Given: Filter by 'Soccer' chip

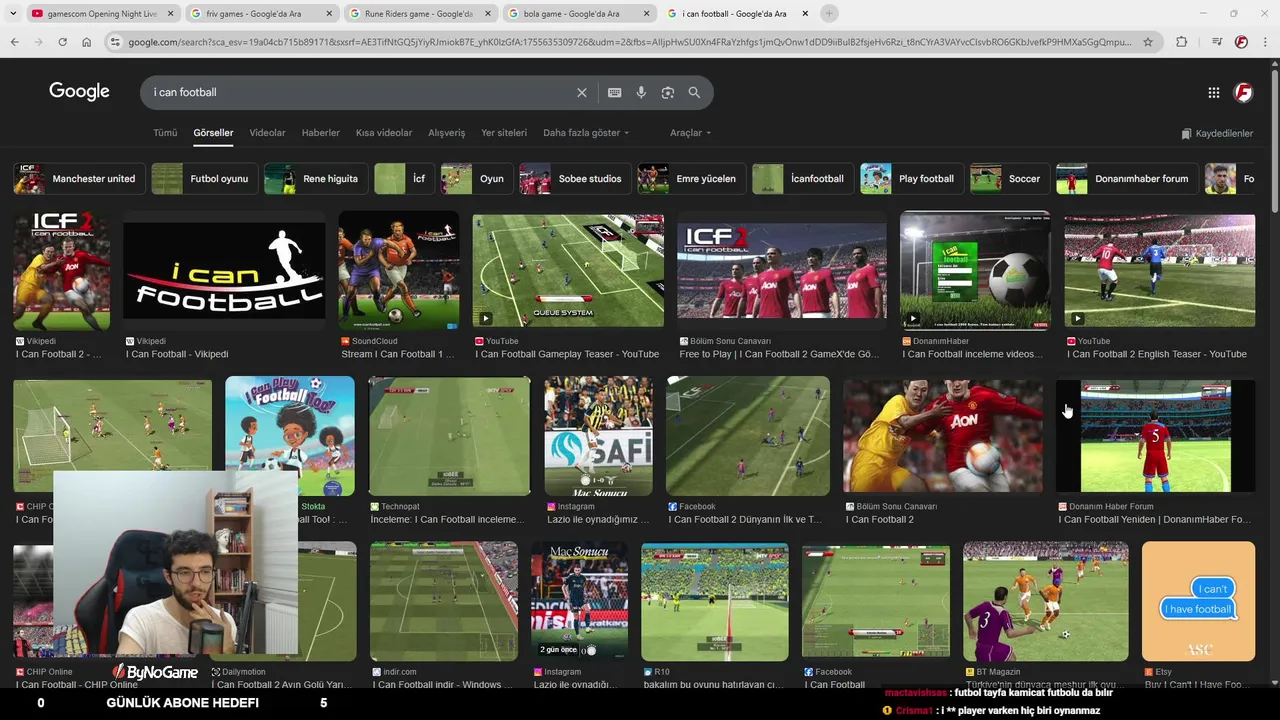Looking at the screenshot, I should point(1010,179).
